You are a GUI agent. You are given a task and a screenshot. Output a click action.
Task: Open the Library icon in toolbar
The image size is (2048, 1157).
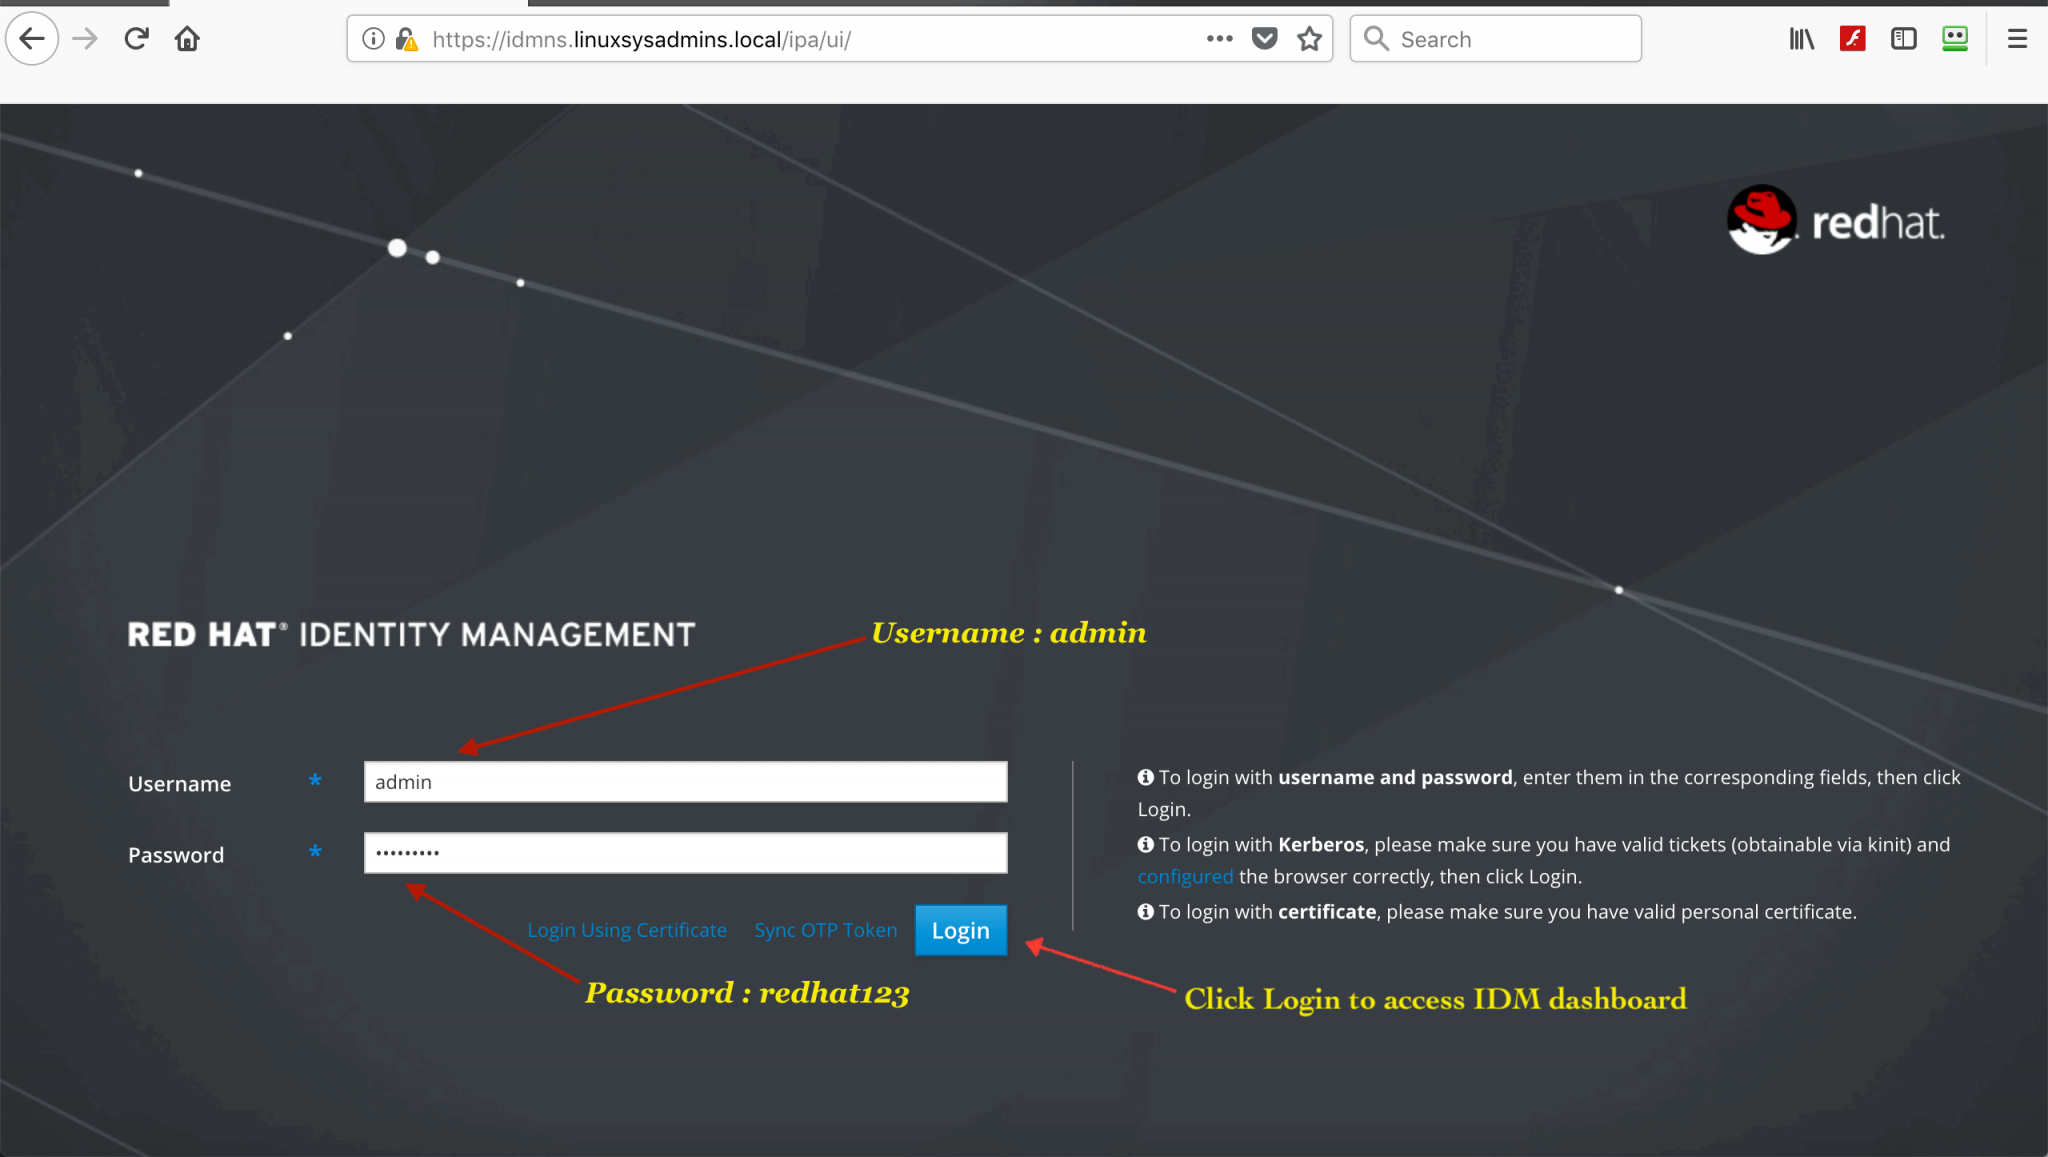[1801, 39]
